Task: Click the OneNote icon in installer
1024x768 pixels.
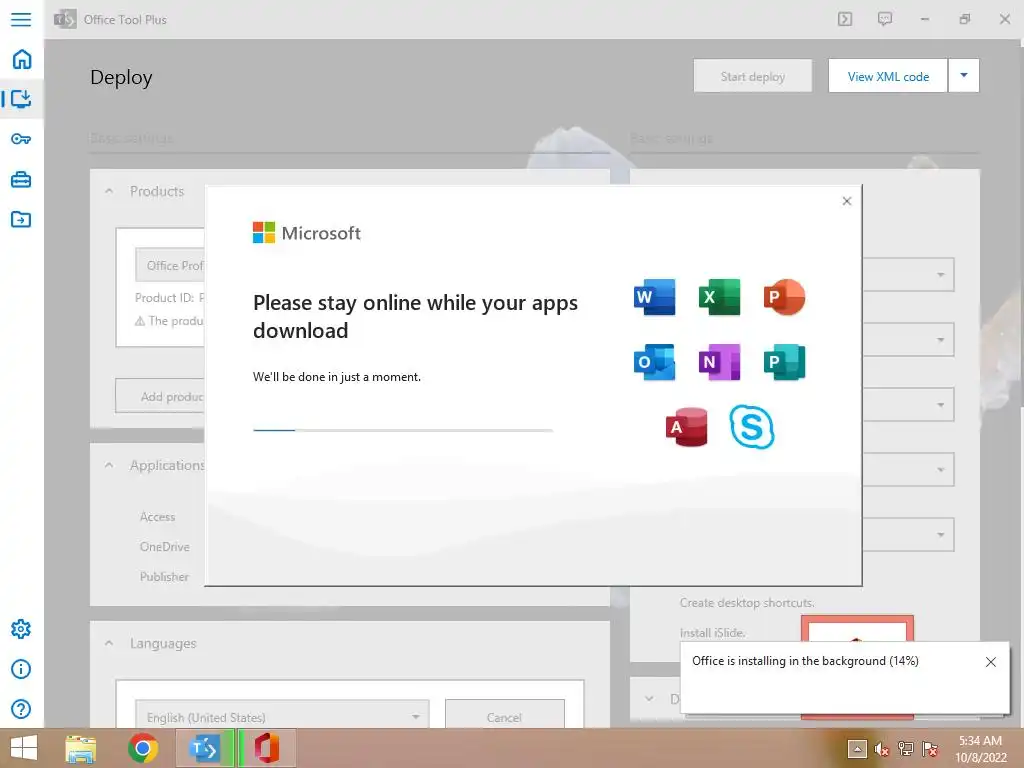Action: [x=719, y=362]
